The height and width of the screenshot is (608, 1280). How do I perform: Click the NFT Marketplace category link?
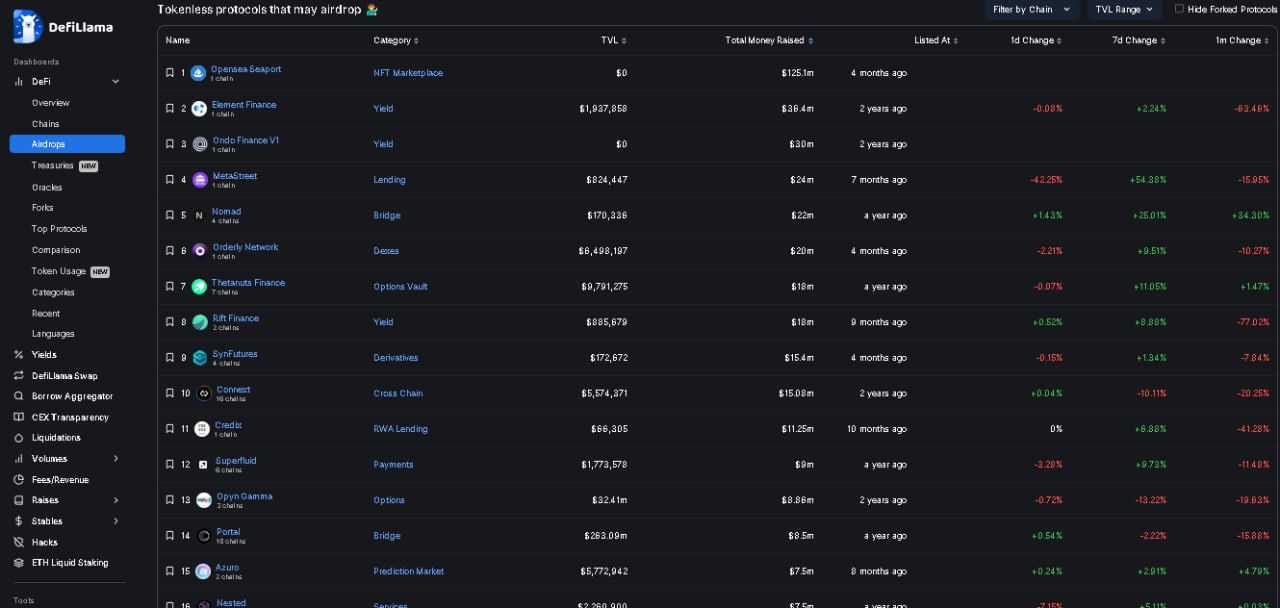(408, 73)
